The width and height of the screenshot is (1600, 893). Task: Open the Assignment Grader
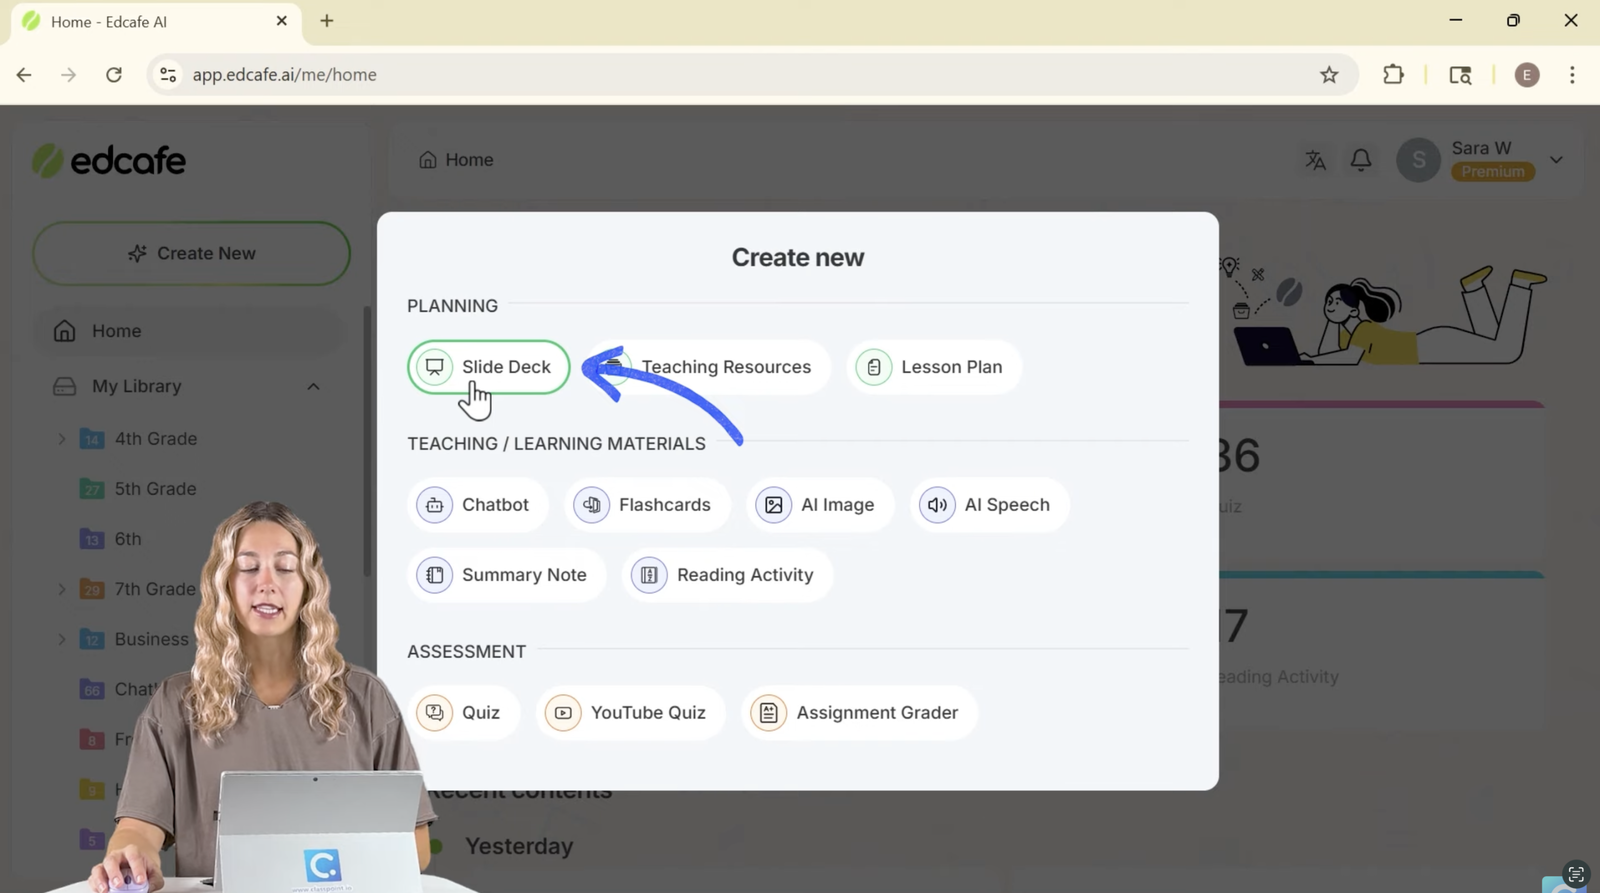point(859,713)
